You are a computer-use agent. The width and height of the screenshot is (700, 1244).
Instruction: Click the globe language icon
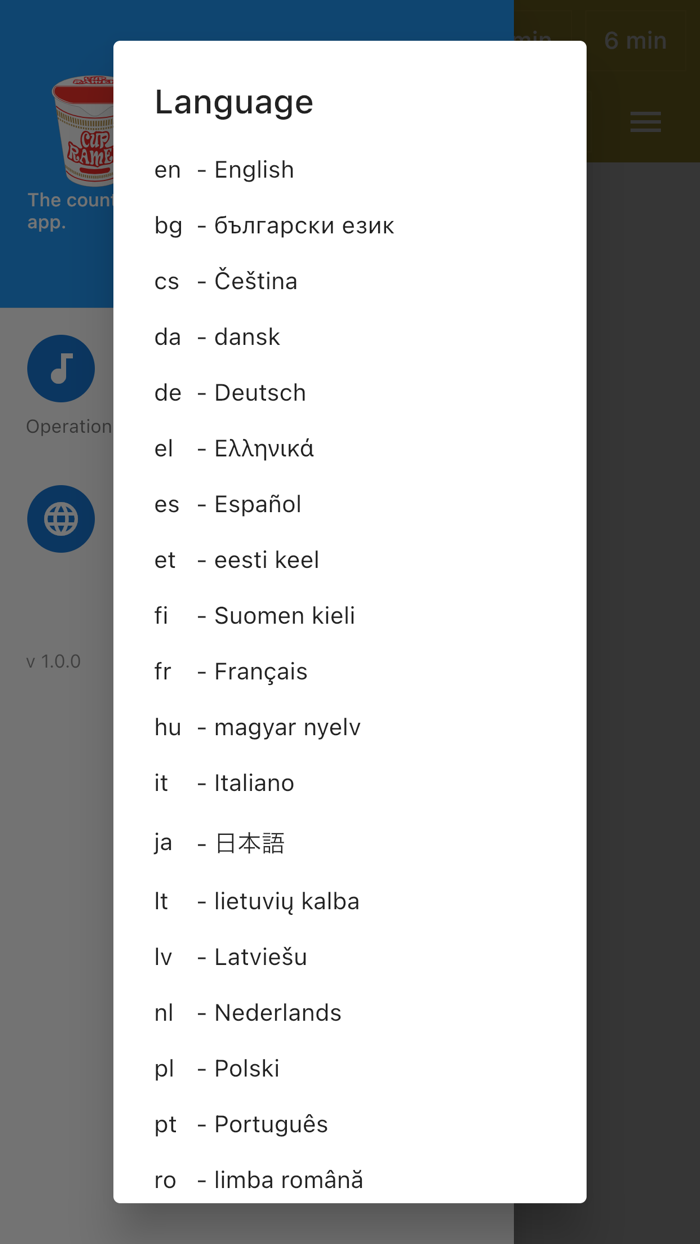pyautogui.click(x=61, y=519)
